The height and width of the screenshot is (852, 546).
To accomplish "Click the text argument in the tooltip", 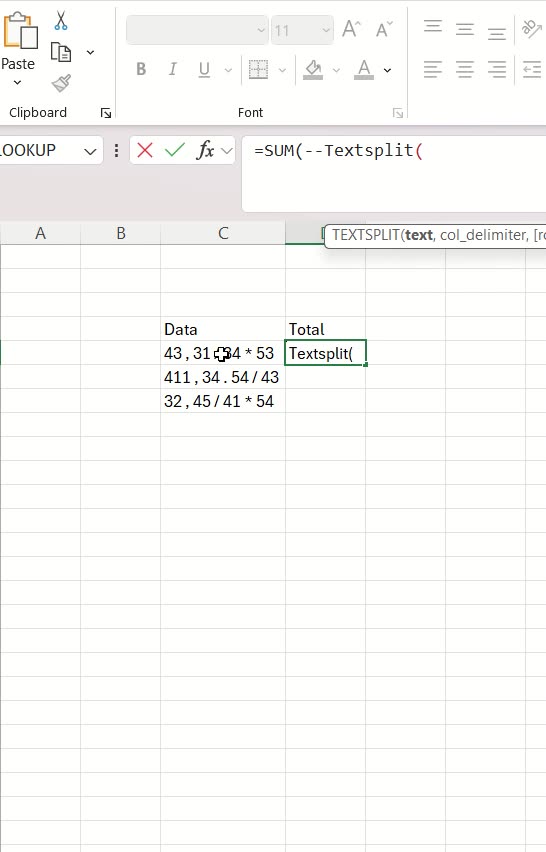I will (419, 235).
